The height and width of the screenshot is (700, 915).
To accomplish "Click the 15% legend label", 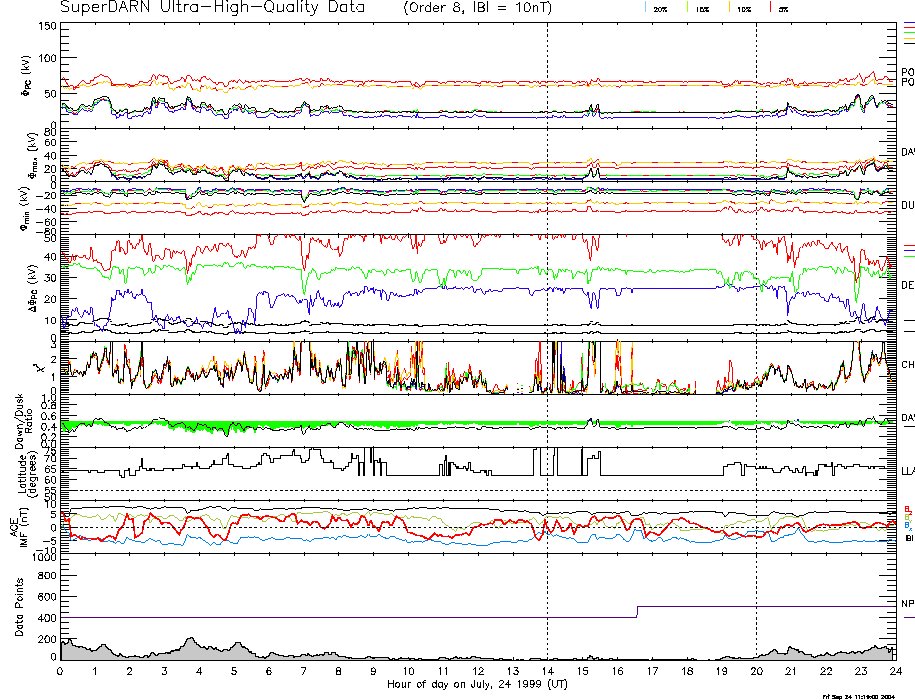I will tap(703, 8).
